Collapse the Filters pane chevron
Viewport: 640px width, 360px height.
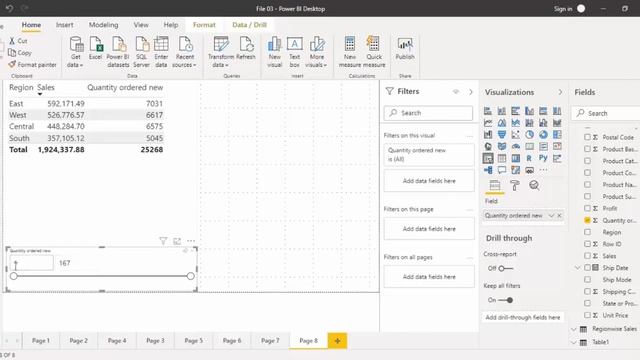[x=471, y=92]
